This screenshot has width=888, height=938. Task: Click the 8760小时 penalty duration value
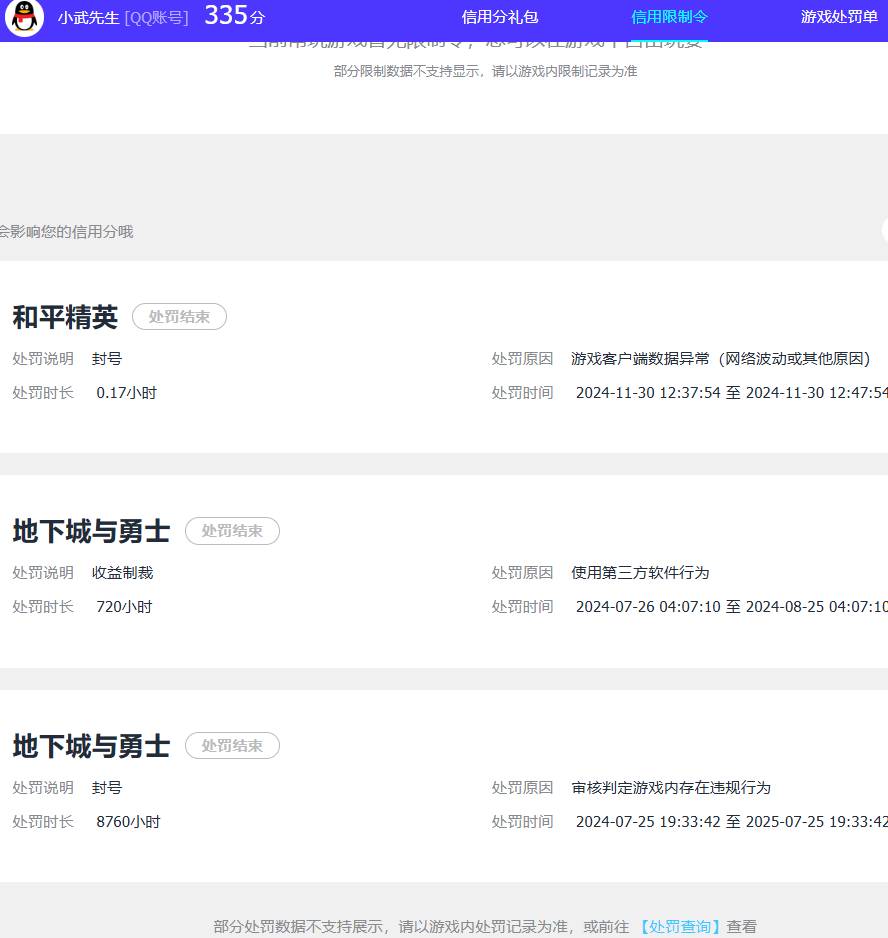click(128, 821)
